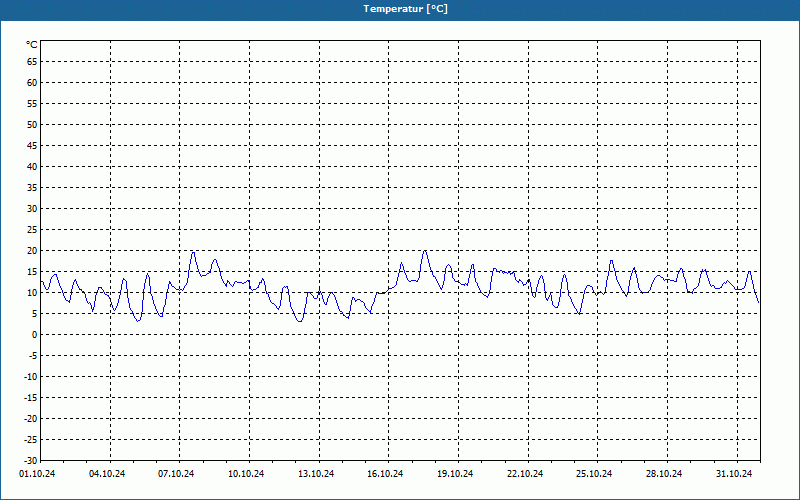Click the 45 y-axis value
This screenshot has width=800, height=500.
pos(32,145)
